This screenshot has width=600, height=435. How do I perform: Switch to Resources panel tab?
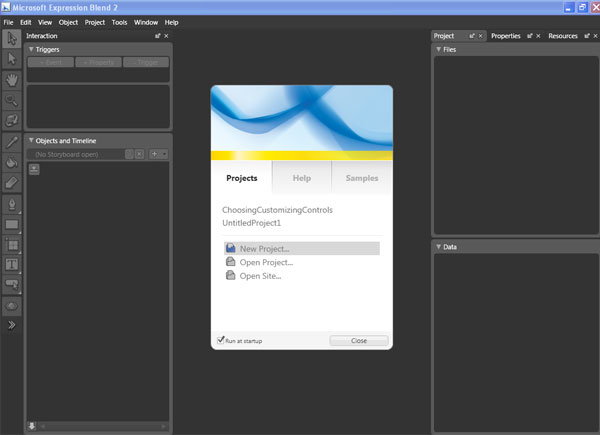tap(562, 36)
